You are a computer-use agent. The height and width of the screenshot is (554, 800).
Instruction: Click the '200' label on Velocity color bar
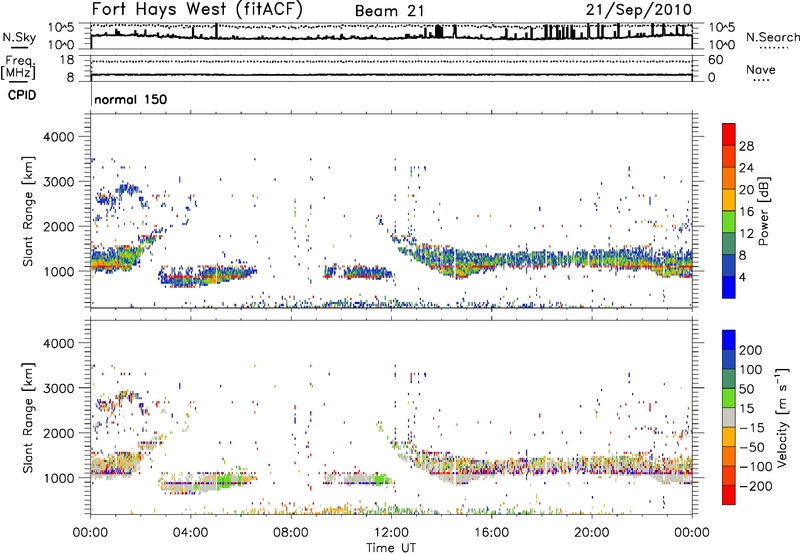tap(751, 350)
